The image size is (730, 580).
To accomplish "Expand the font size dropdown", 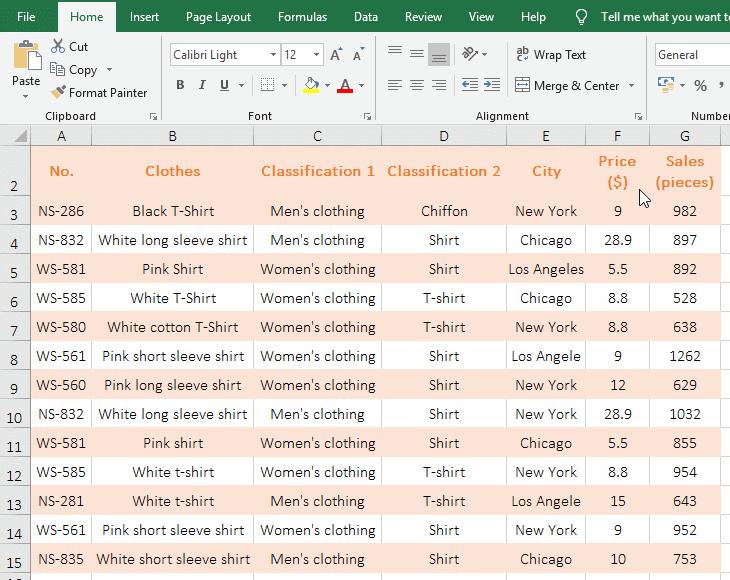I will (317, 55).
